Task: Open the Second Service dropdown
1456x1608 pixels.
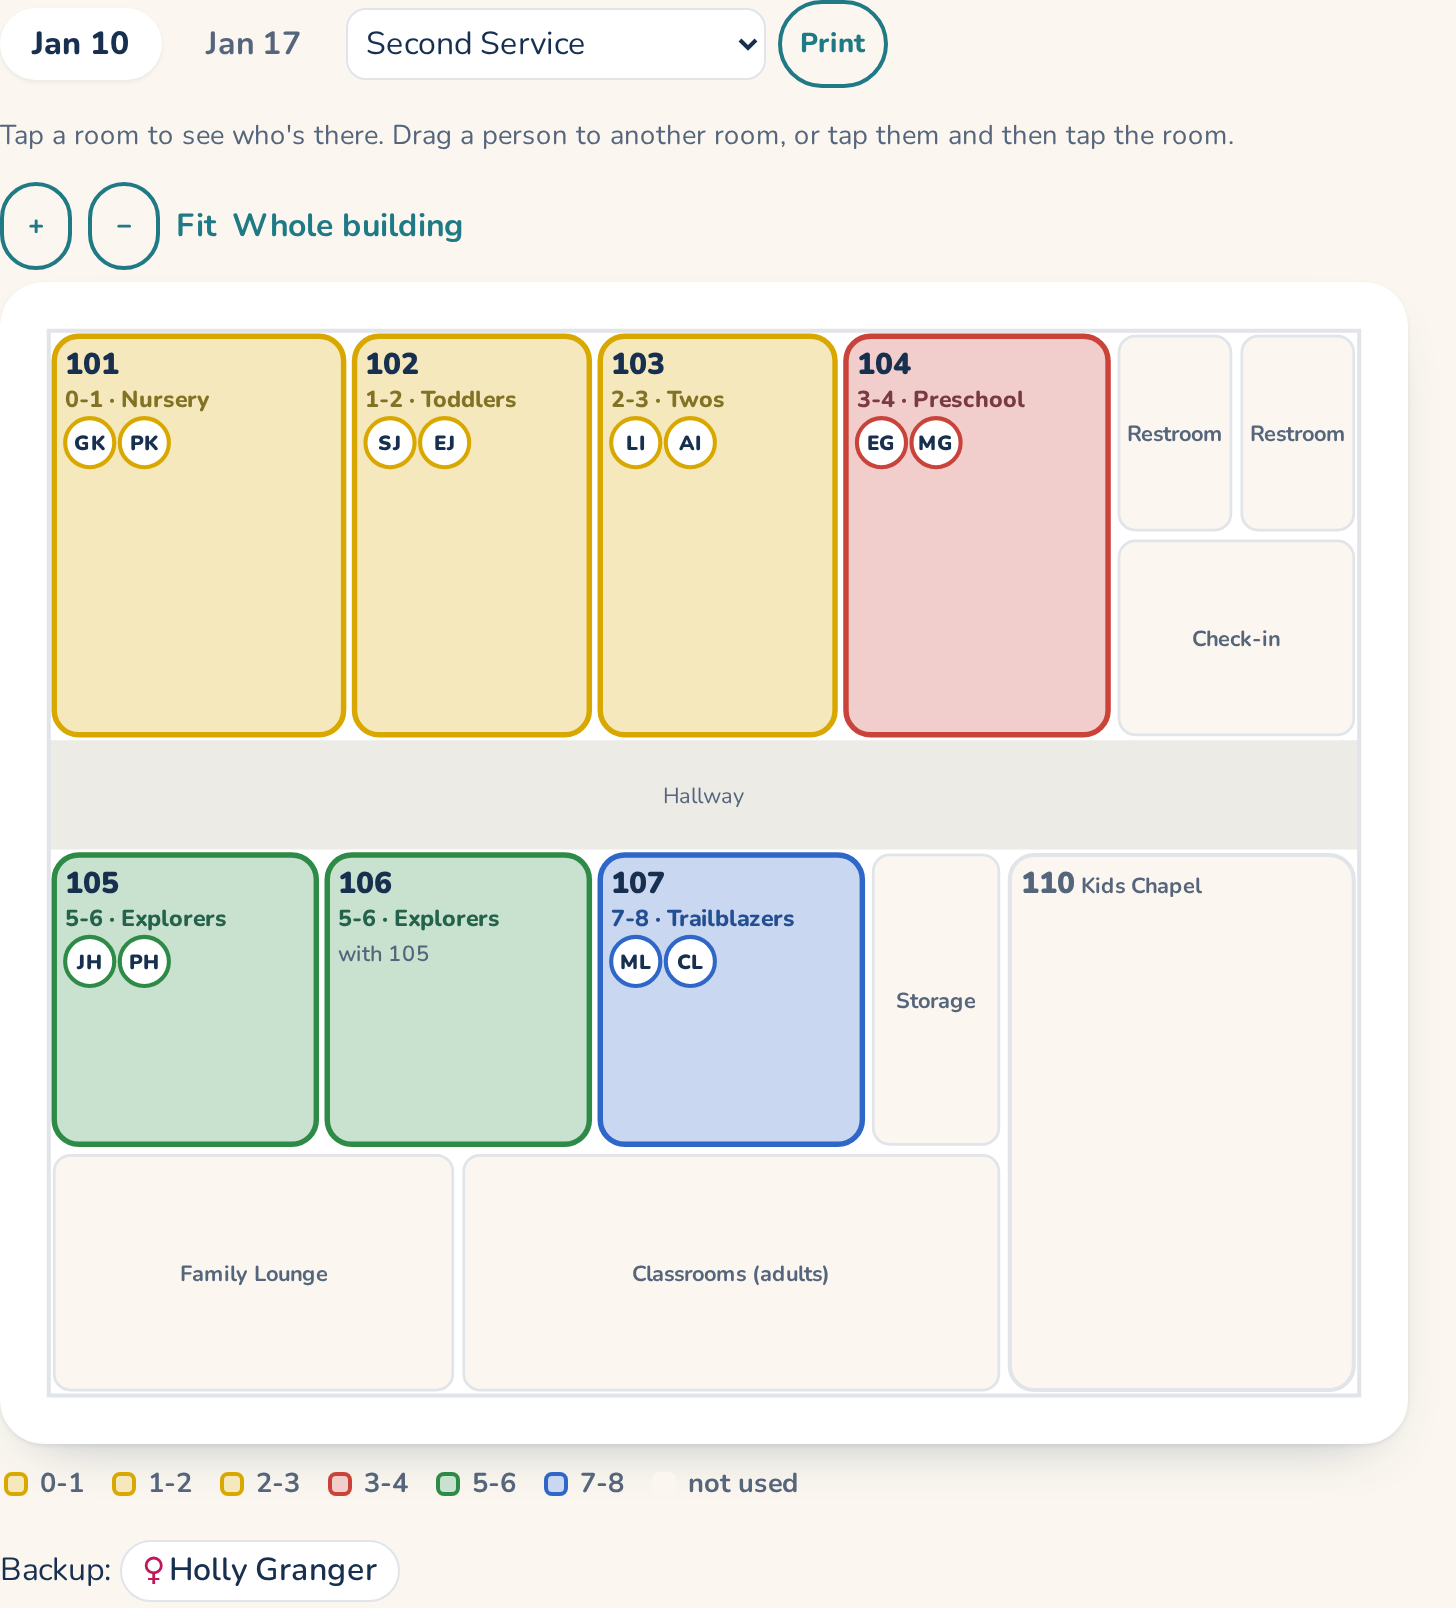Action: (556, 44)
